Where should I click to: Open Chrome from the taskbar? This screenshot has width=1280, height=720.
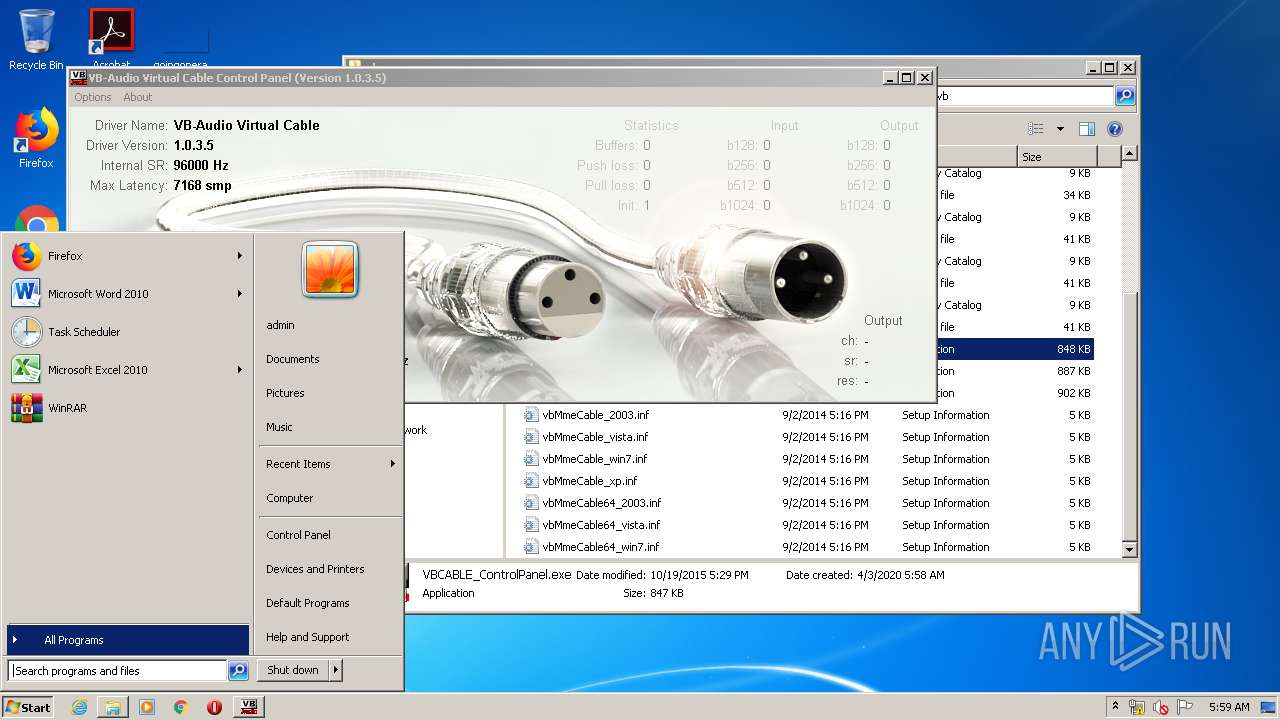pyautogui.click(x=180, y=707)
